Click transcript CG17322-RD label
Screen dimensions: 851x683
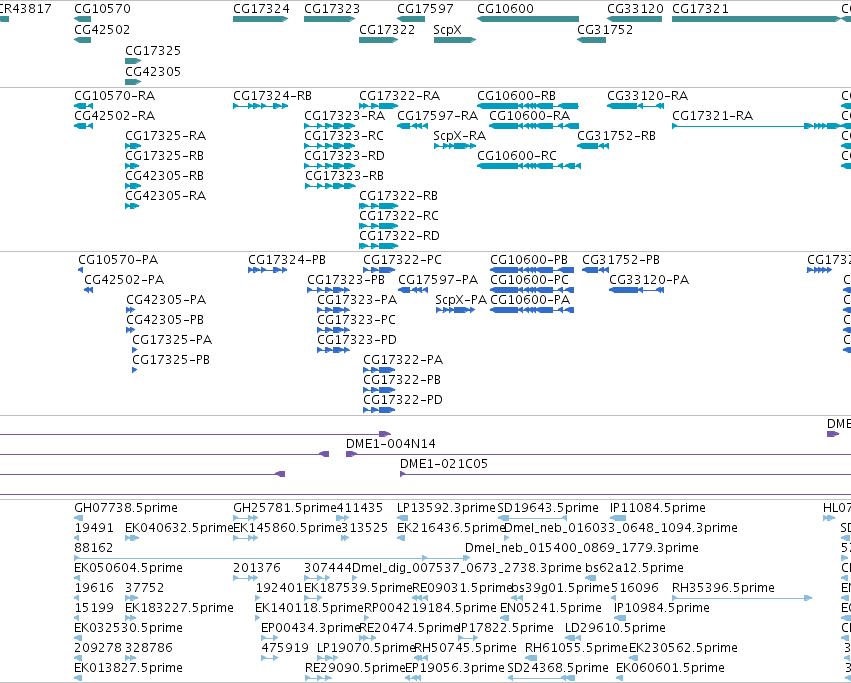tap(399, 236)
